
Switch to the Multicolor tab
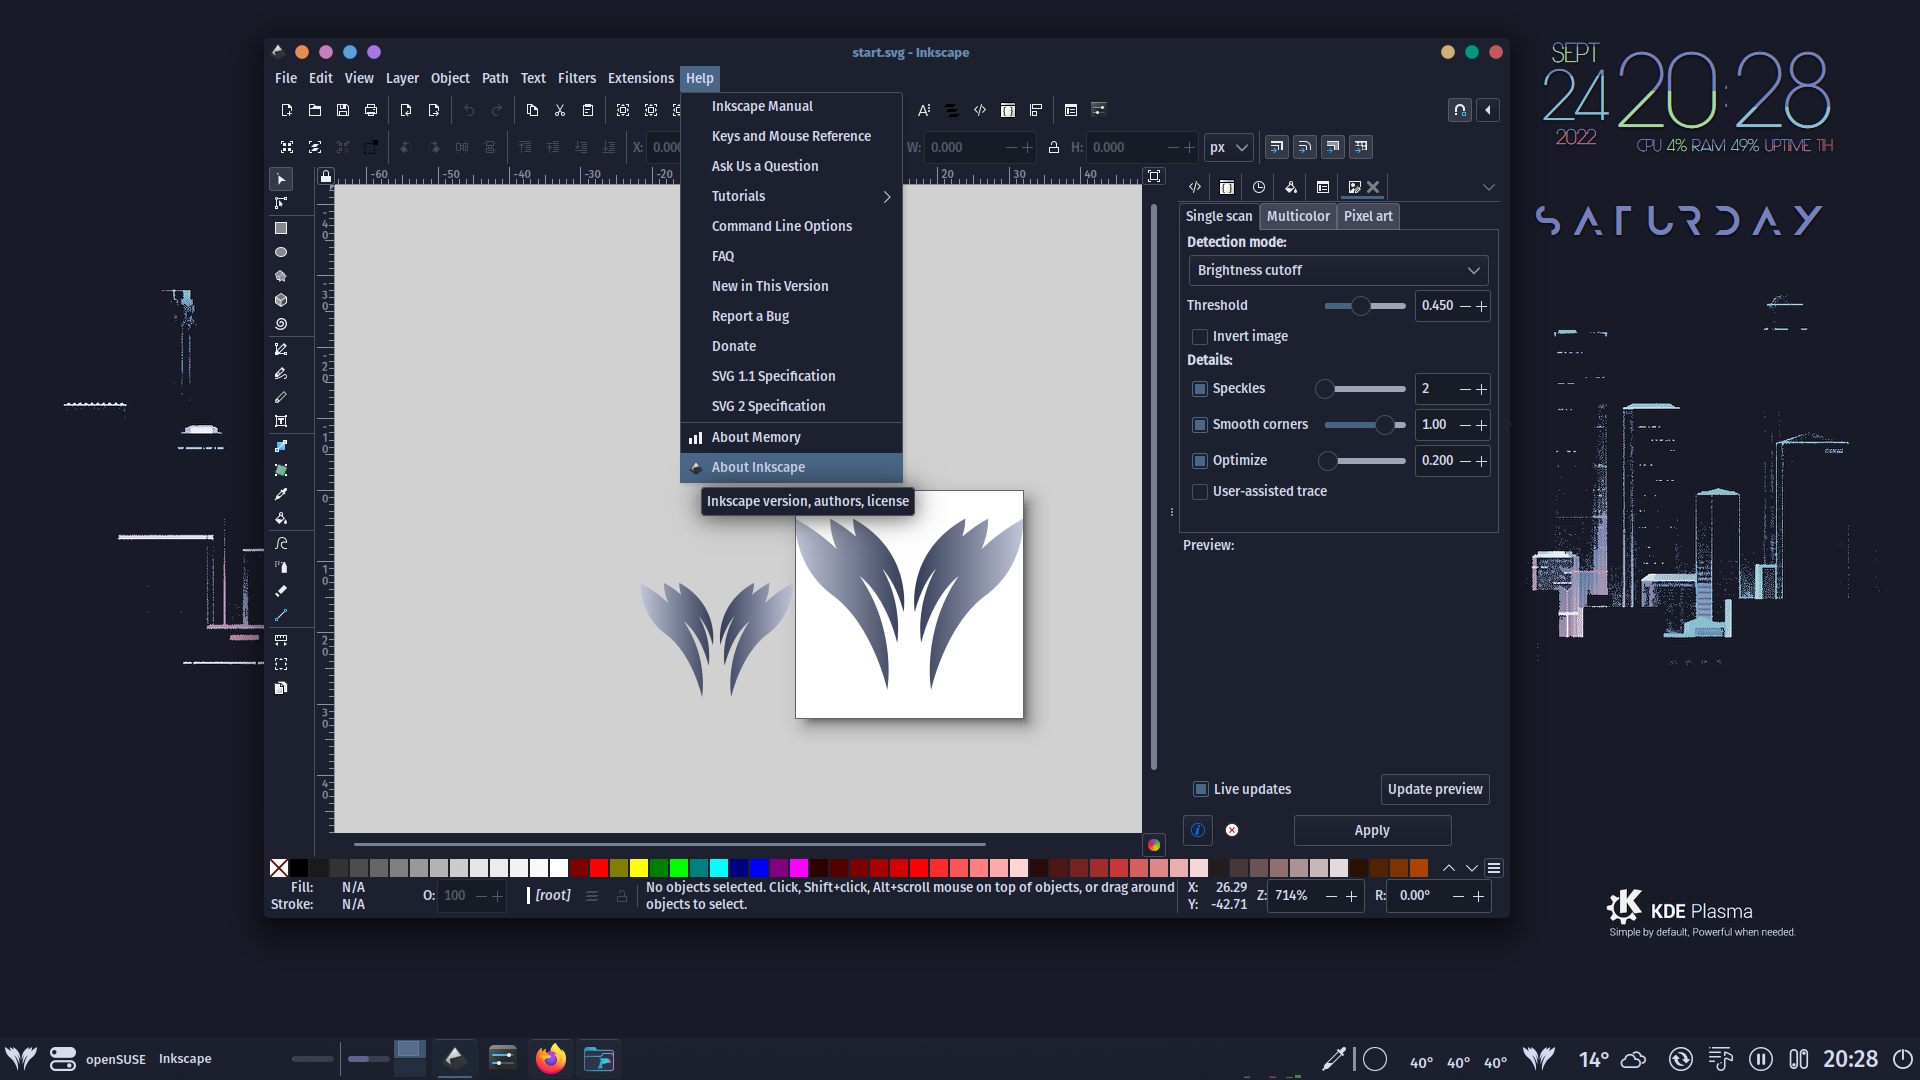coord(1298,216)
